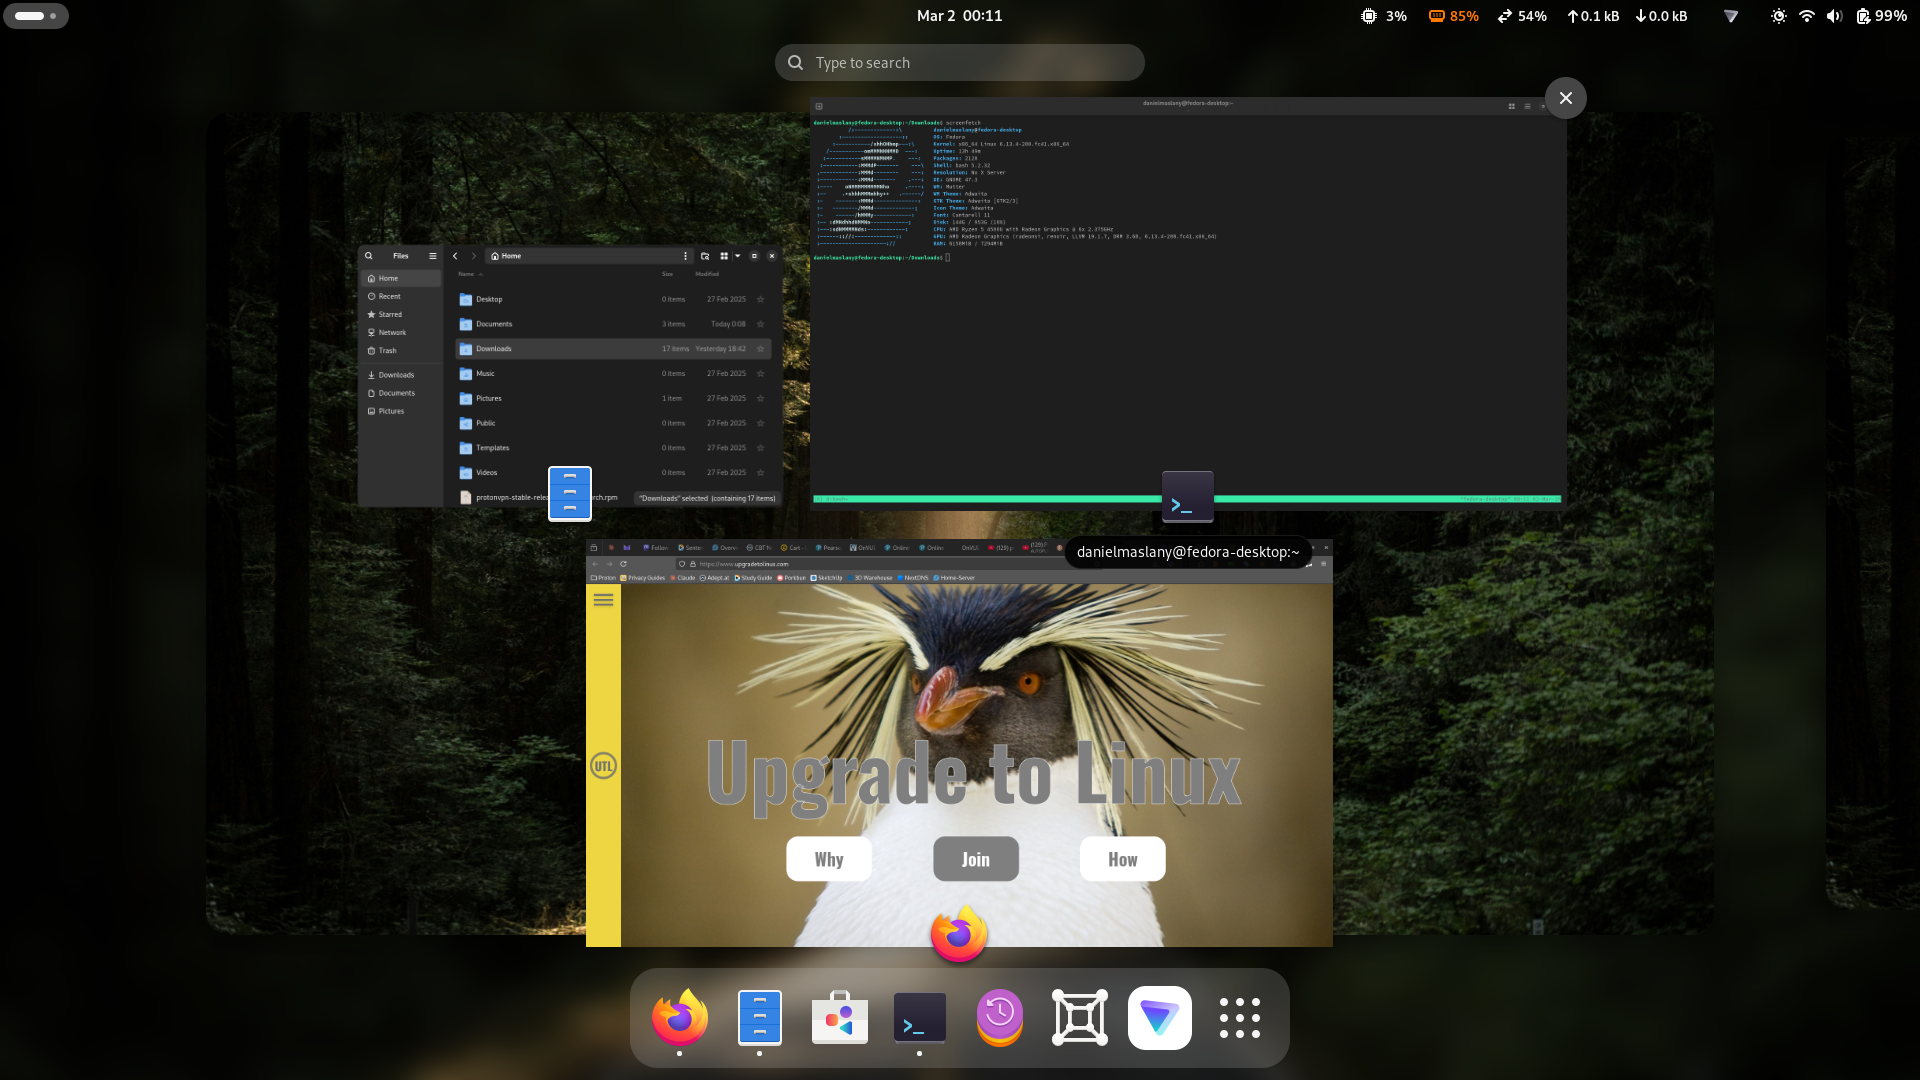
Task: Click the upload speed 0.1 kB indicator
Action: point(1593,16)
